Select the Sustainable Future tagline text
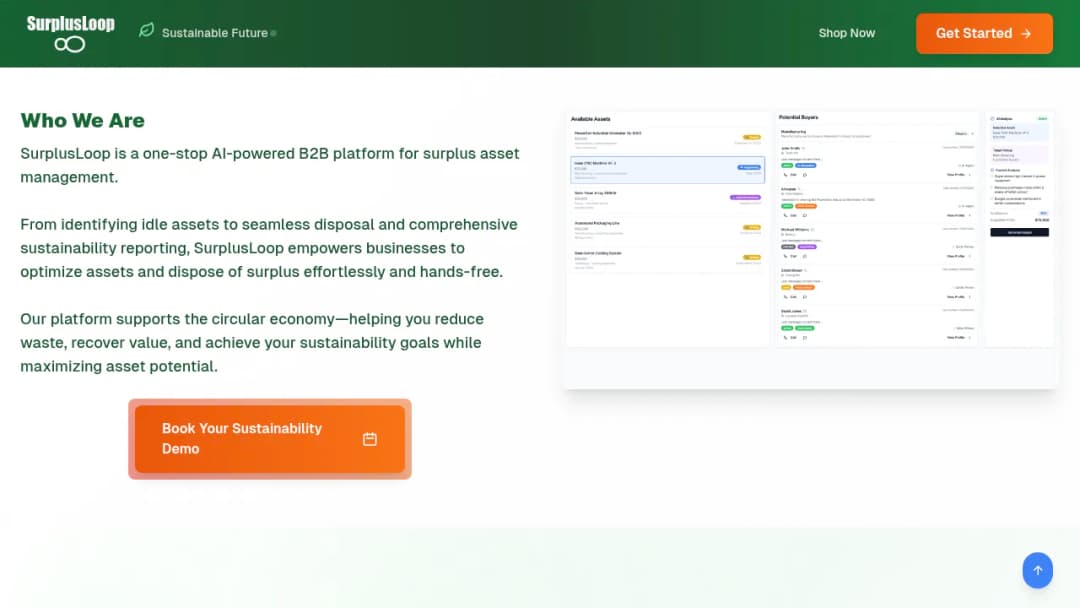 click(215, 33)
